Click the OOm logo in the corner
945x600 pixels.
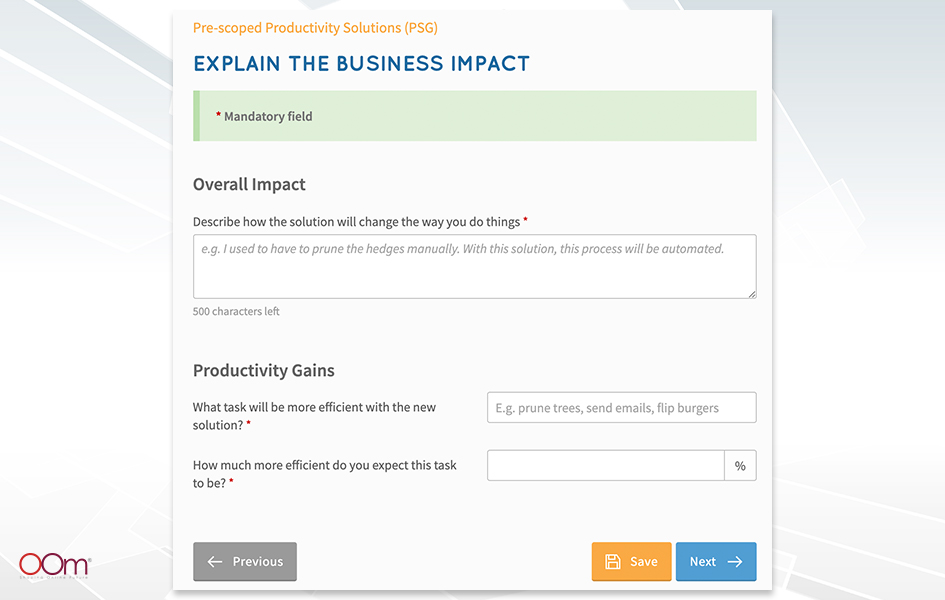pos(55,565)
